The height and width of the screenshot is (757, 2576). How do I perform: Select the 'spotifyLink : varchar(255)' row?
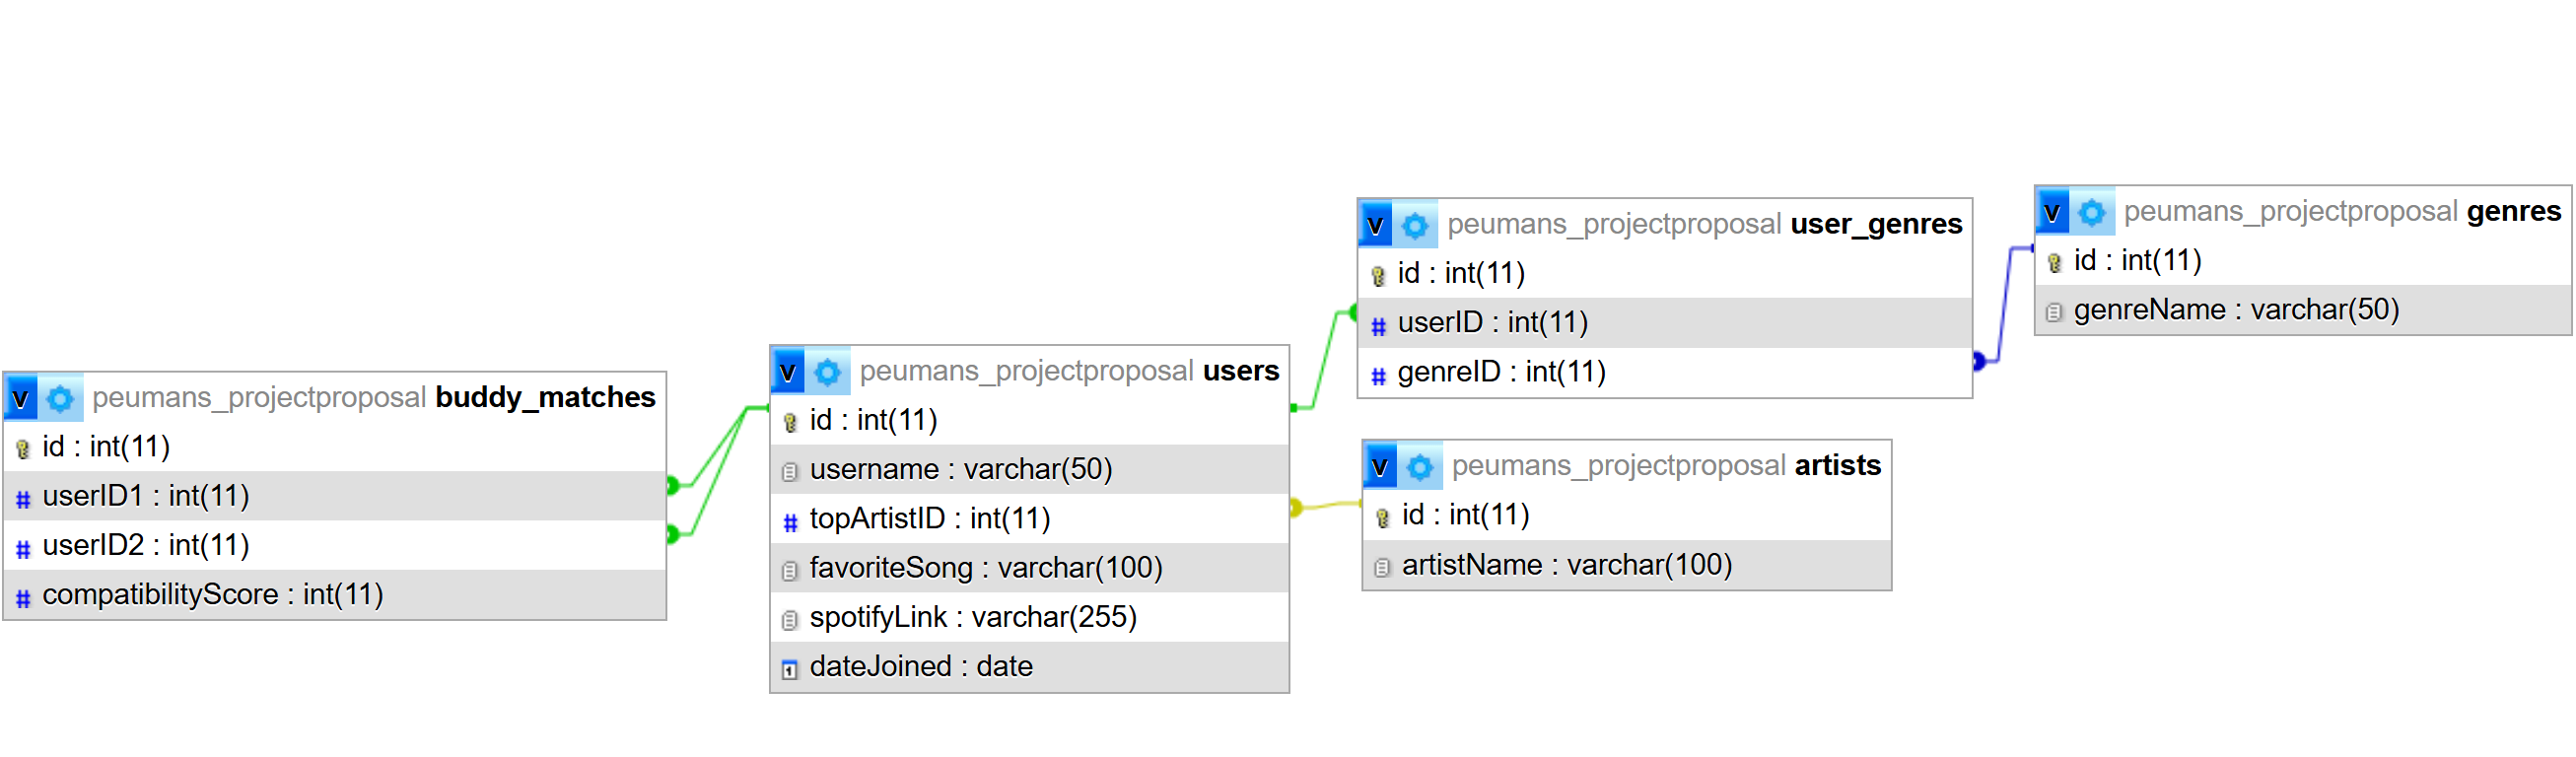1030,617
